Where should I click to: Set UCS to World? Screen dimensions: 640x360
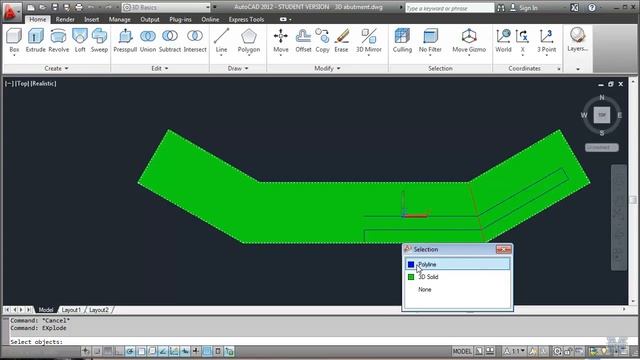point(503,40)
